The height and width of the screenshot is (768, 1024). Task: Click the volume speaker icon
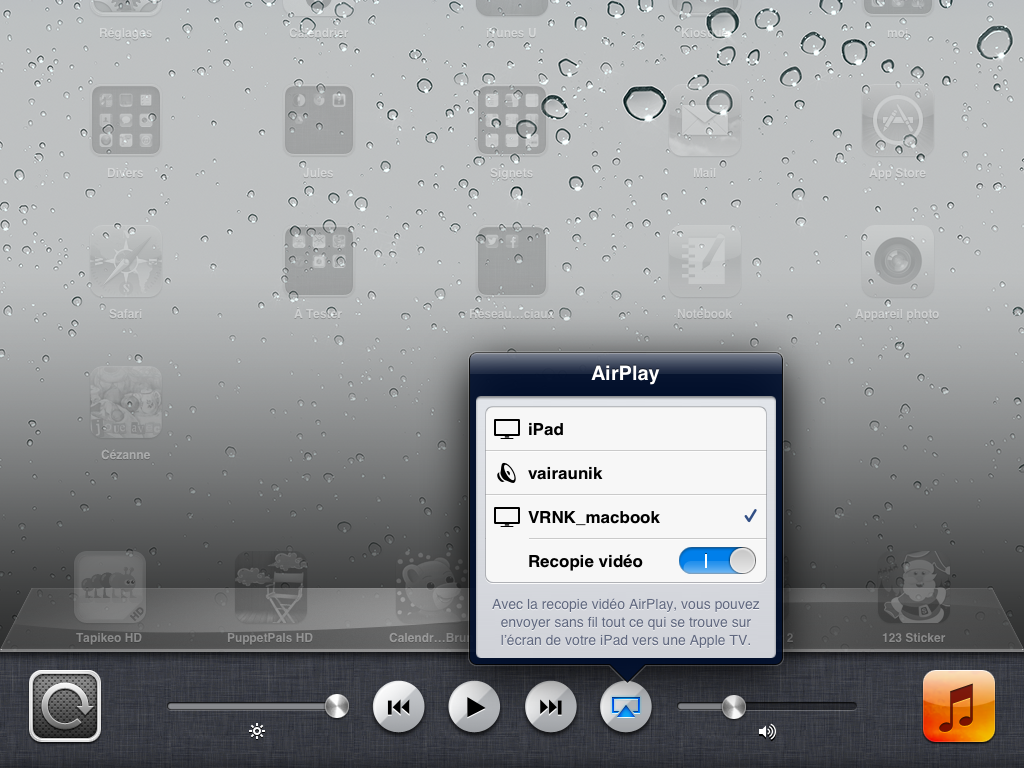pos(767,731)
